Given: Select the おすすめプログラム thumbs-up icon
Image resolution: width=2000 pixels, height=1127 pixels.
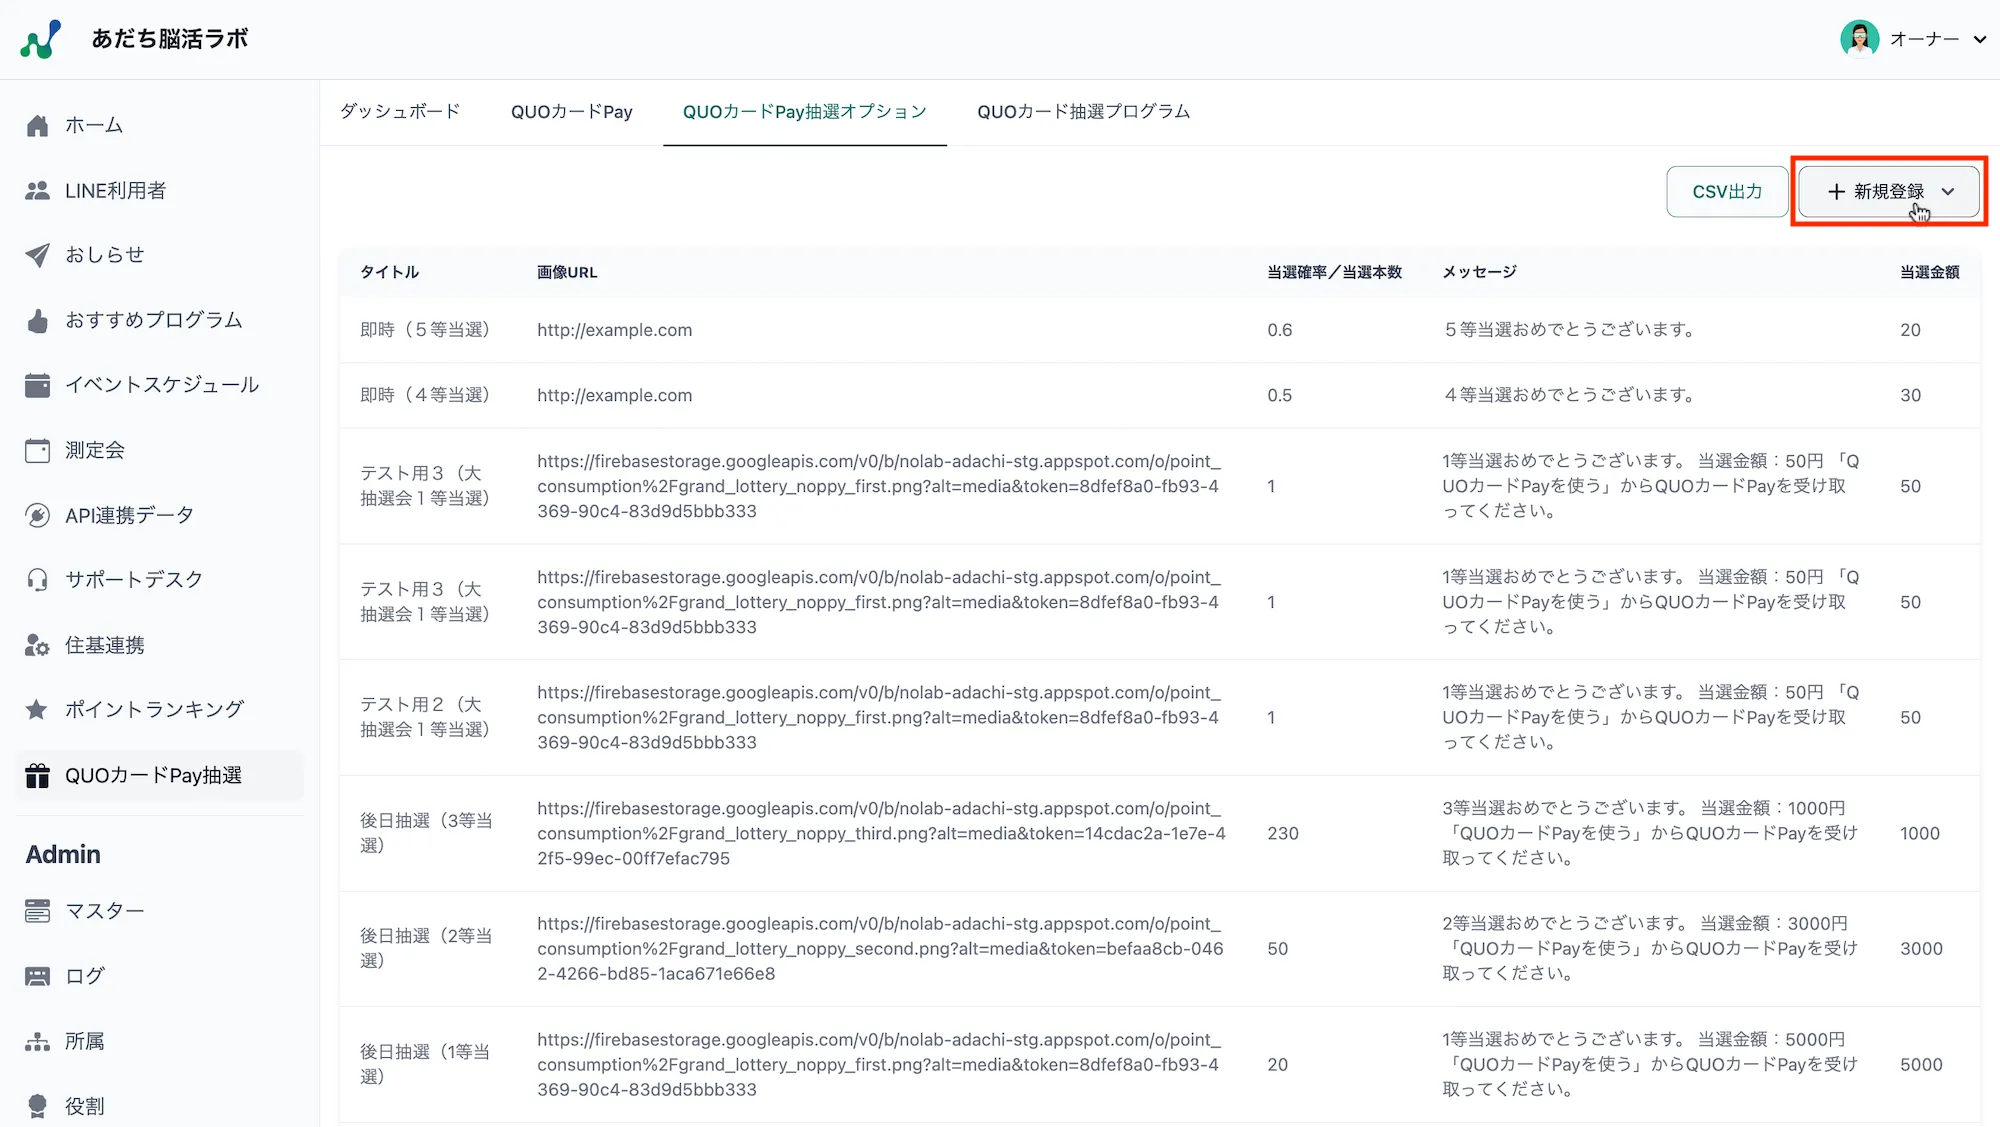Looking at the screenshot, I should [x=38, y=320].
